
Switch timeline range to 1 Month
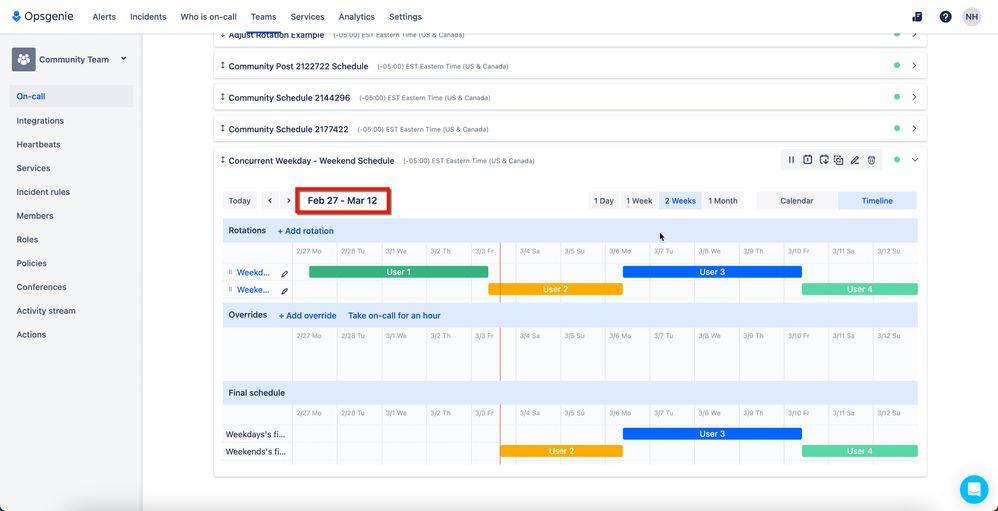(x=722, y=200)
